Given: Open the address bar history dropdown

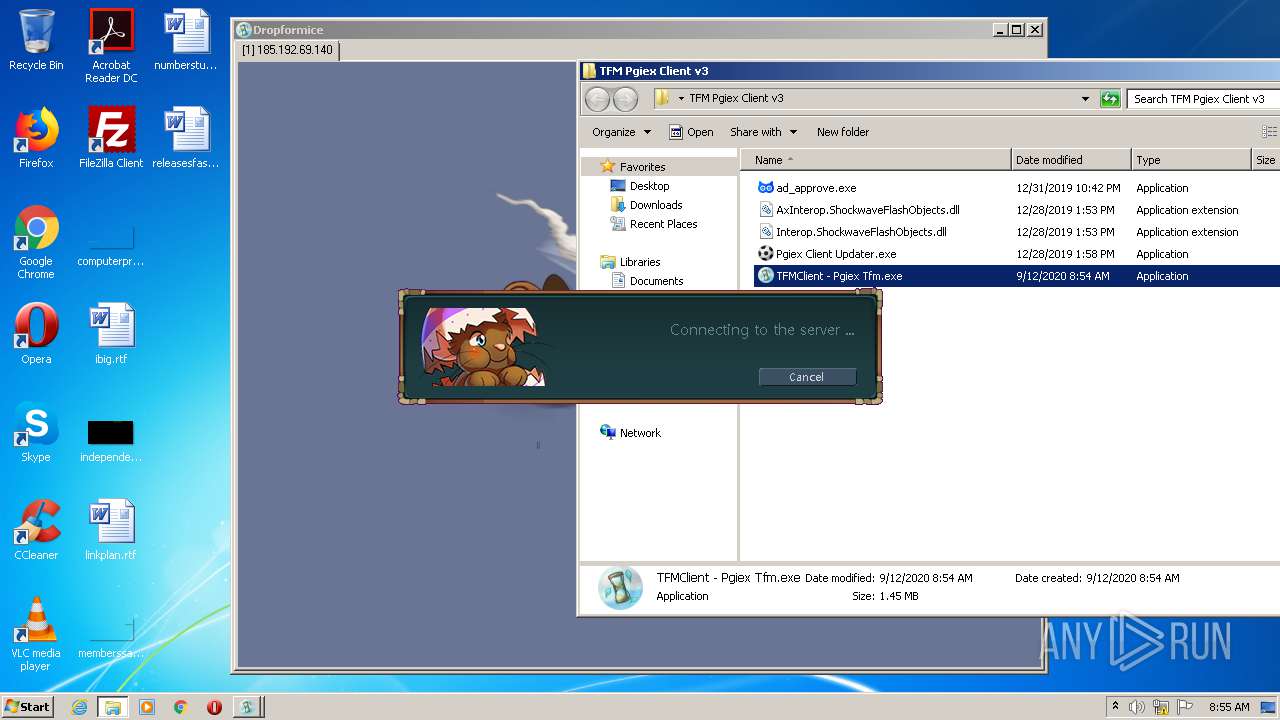Looking at the screenshot, I should click(1085, 99).
